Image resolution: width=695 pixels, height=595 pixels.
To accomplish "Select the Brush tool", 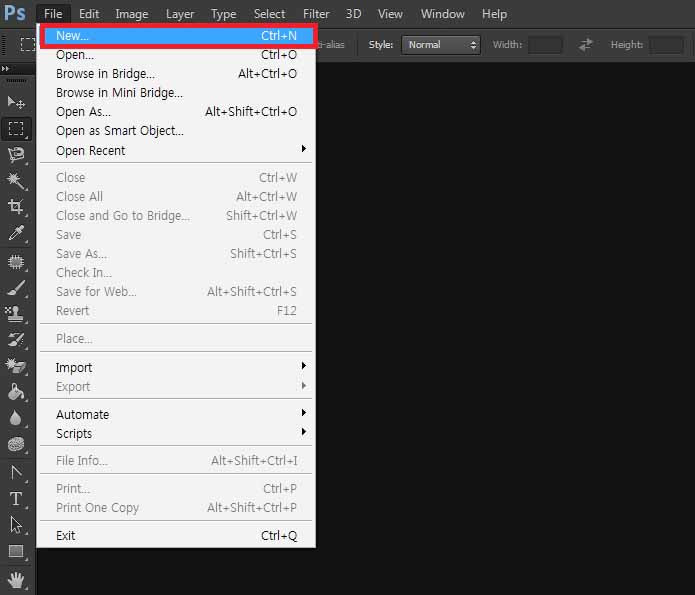I will coord(16,288).
